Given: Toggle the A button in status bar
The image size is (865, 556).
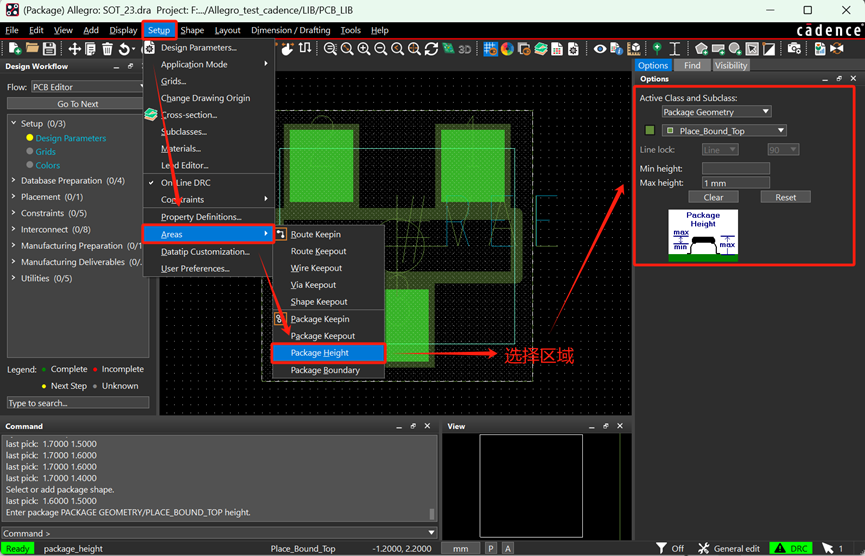Looking at the screenshot, I should (508, 548).
